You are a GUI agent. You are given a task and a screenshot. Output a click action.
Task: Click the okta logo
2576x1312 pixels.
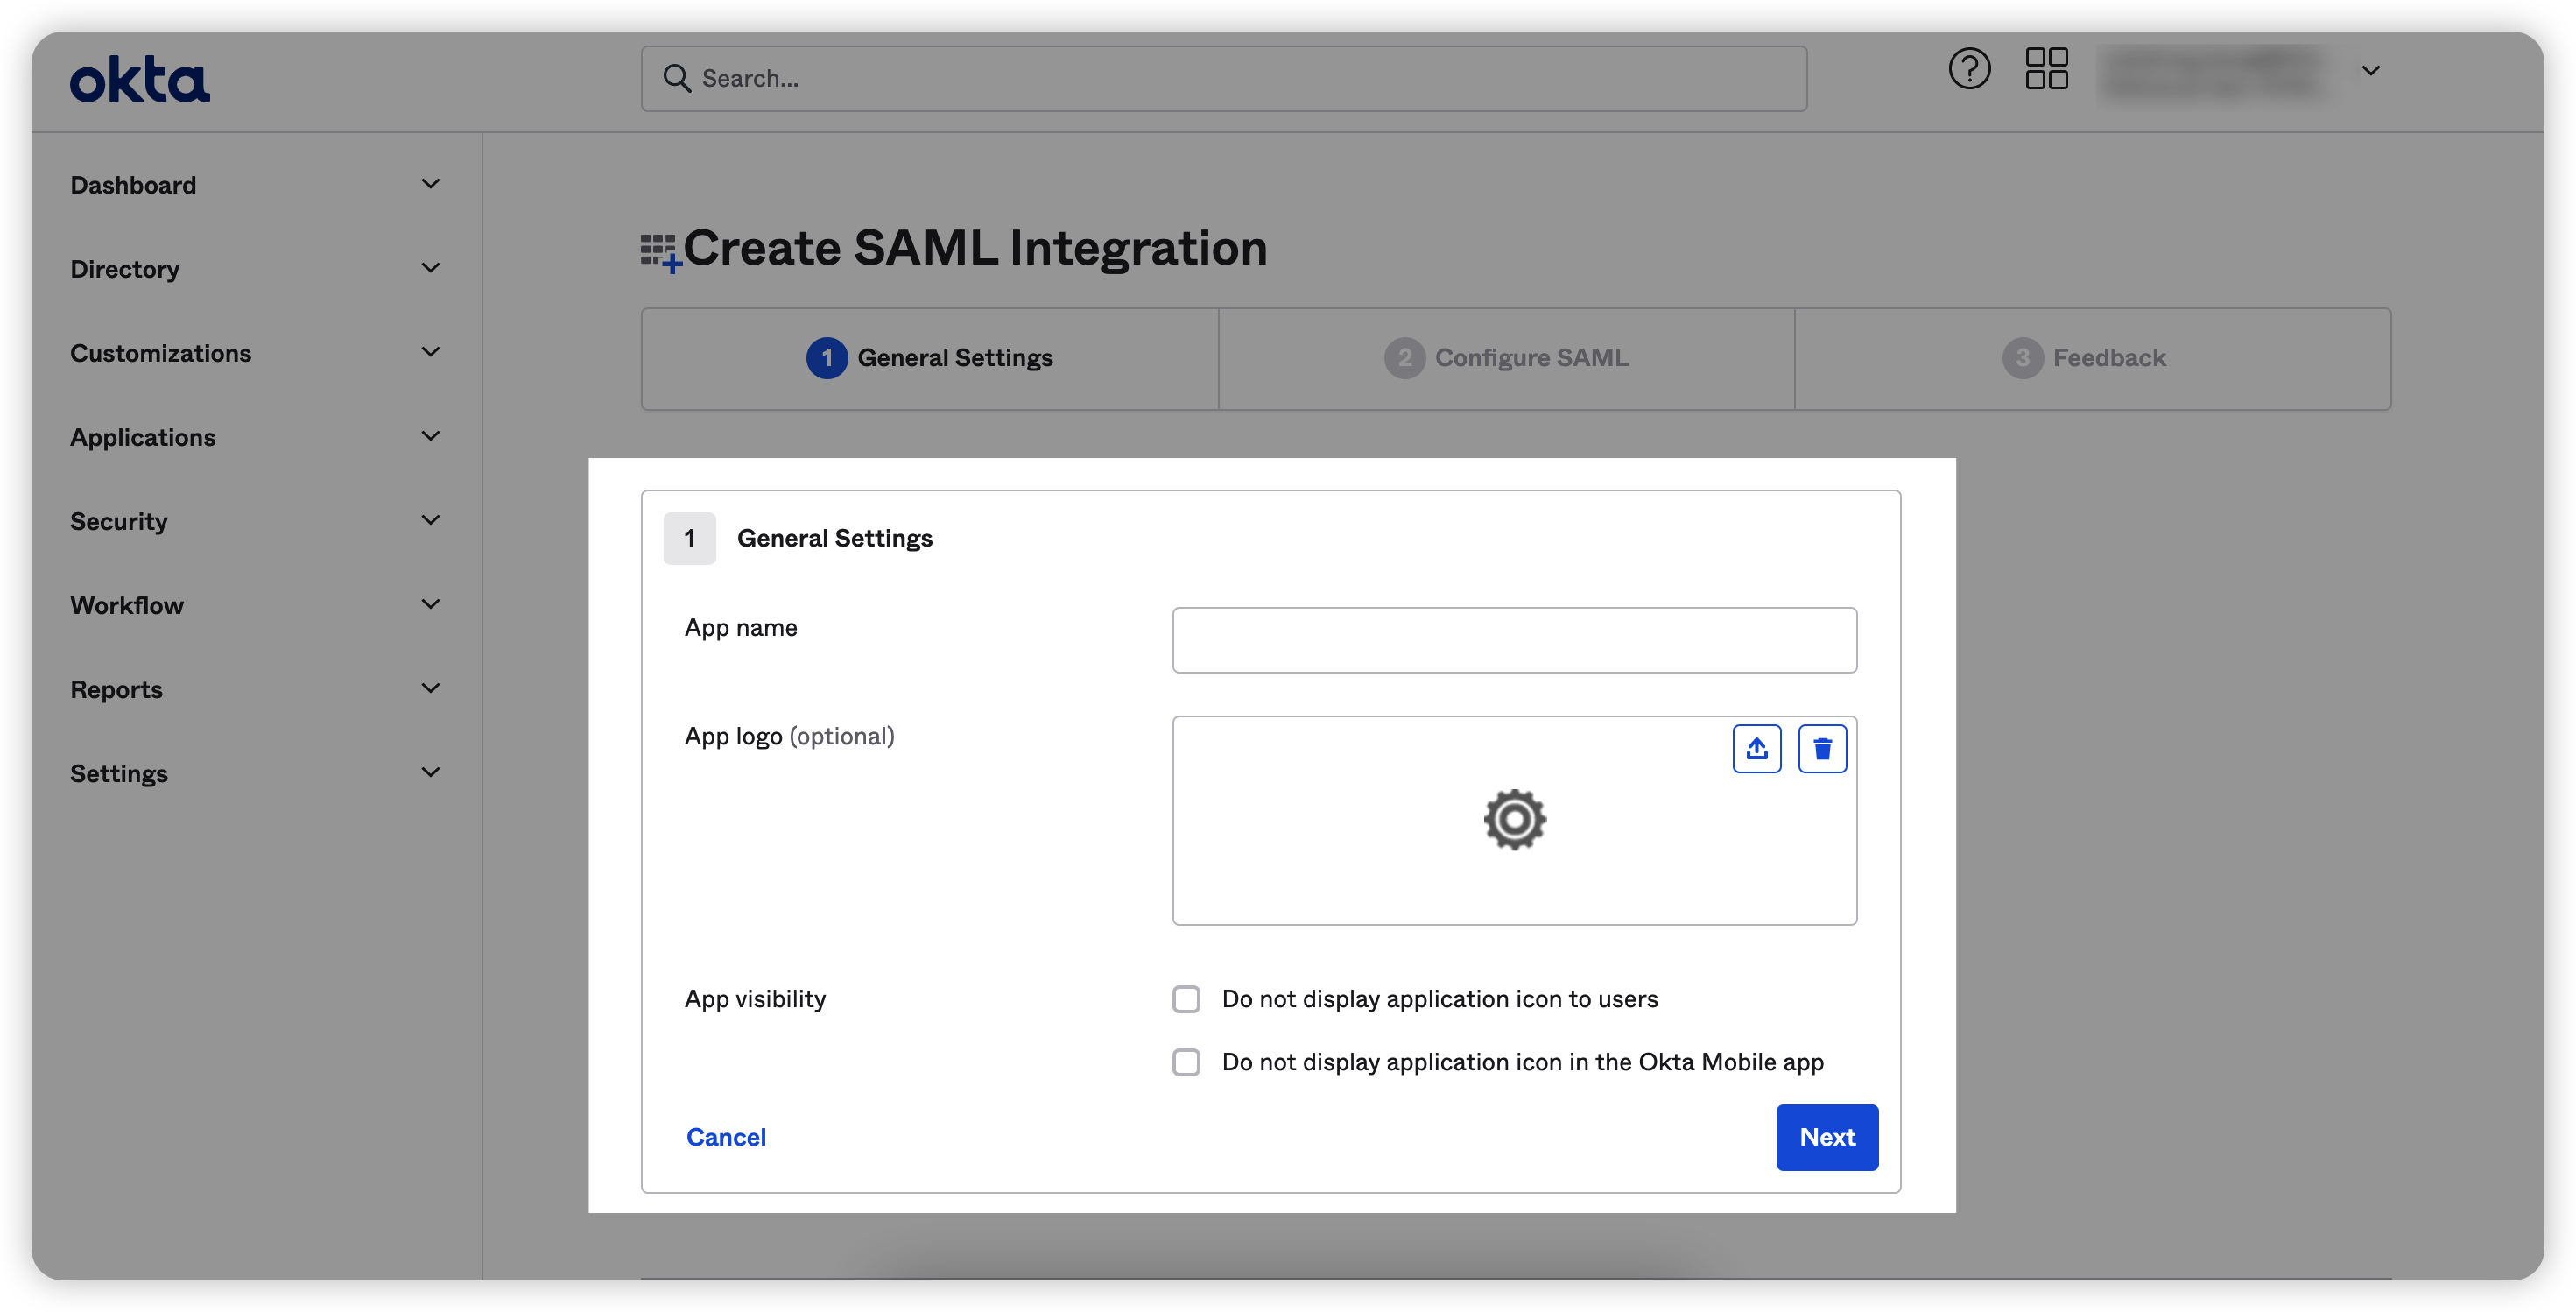(x=139, y=79)
